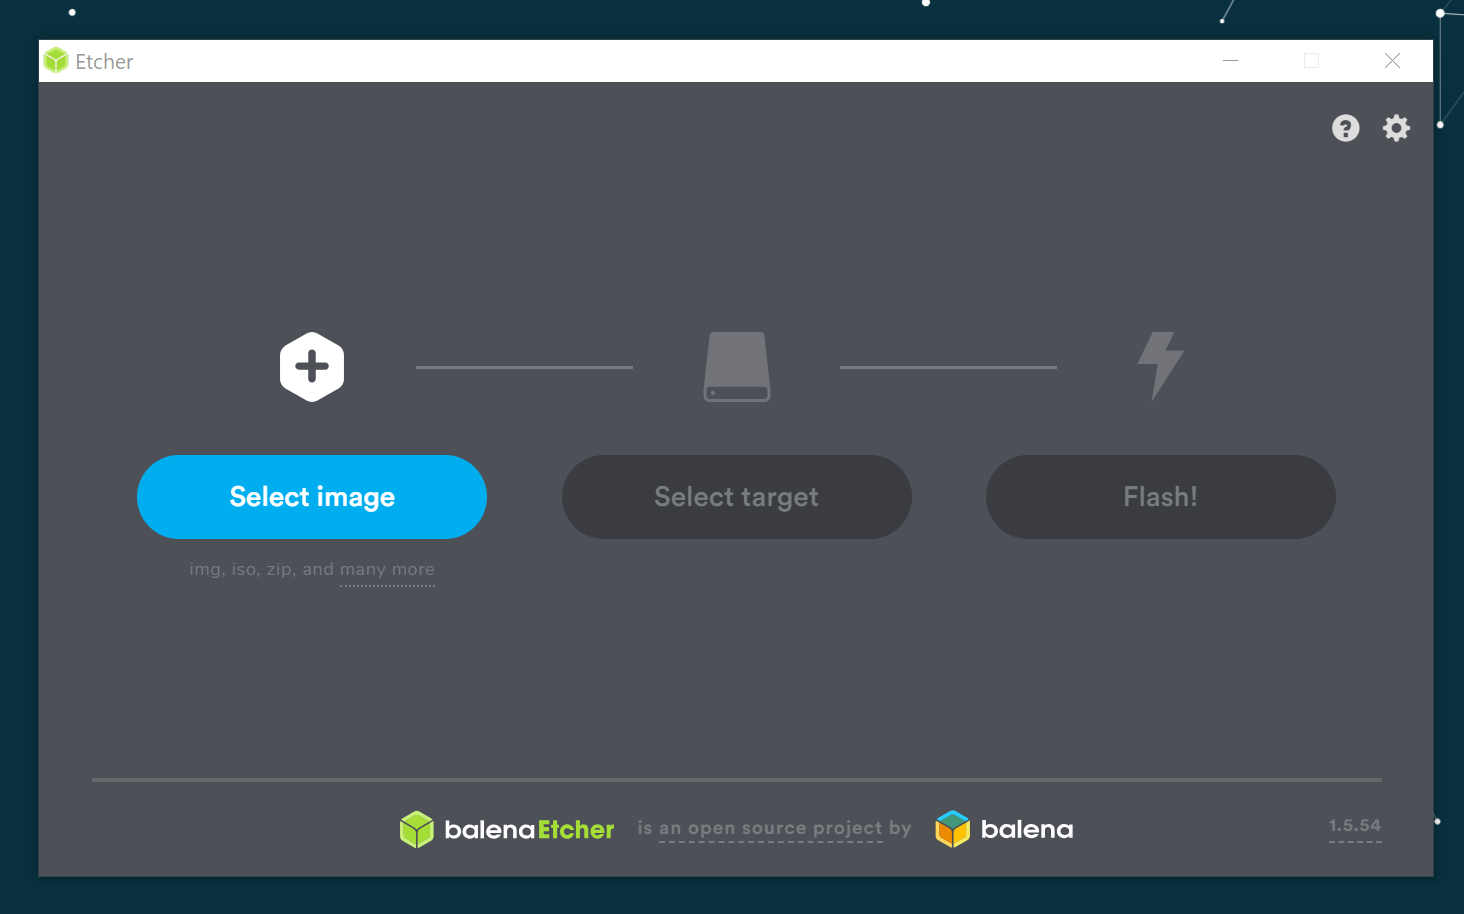
Task: Close the Etcher window
Action: 1392,61
